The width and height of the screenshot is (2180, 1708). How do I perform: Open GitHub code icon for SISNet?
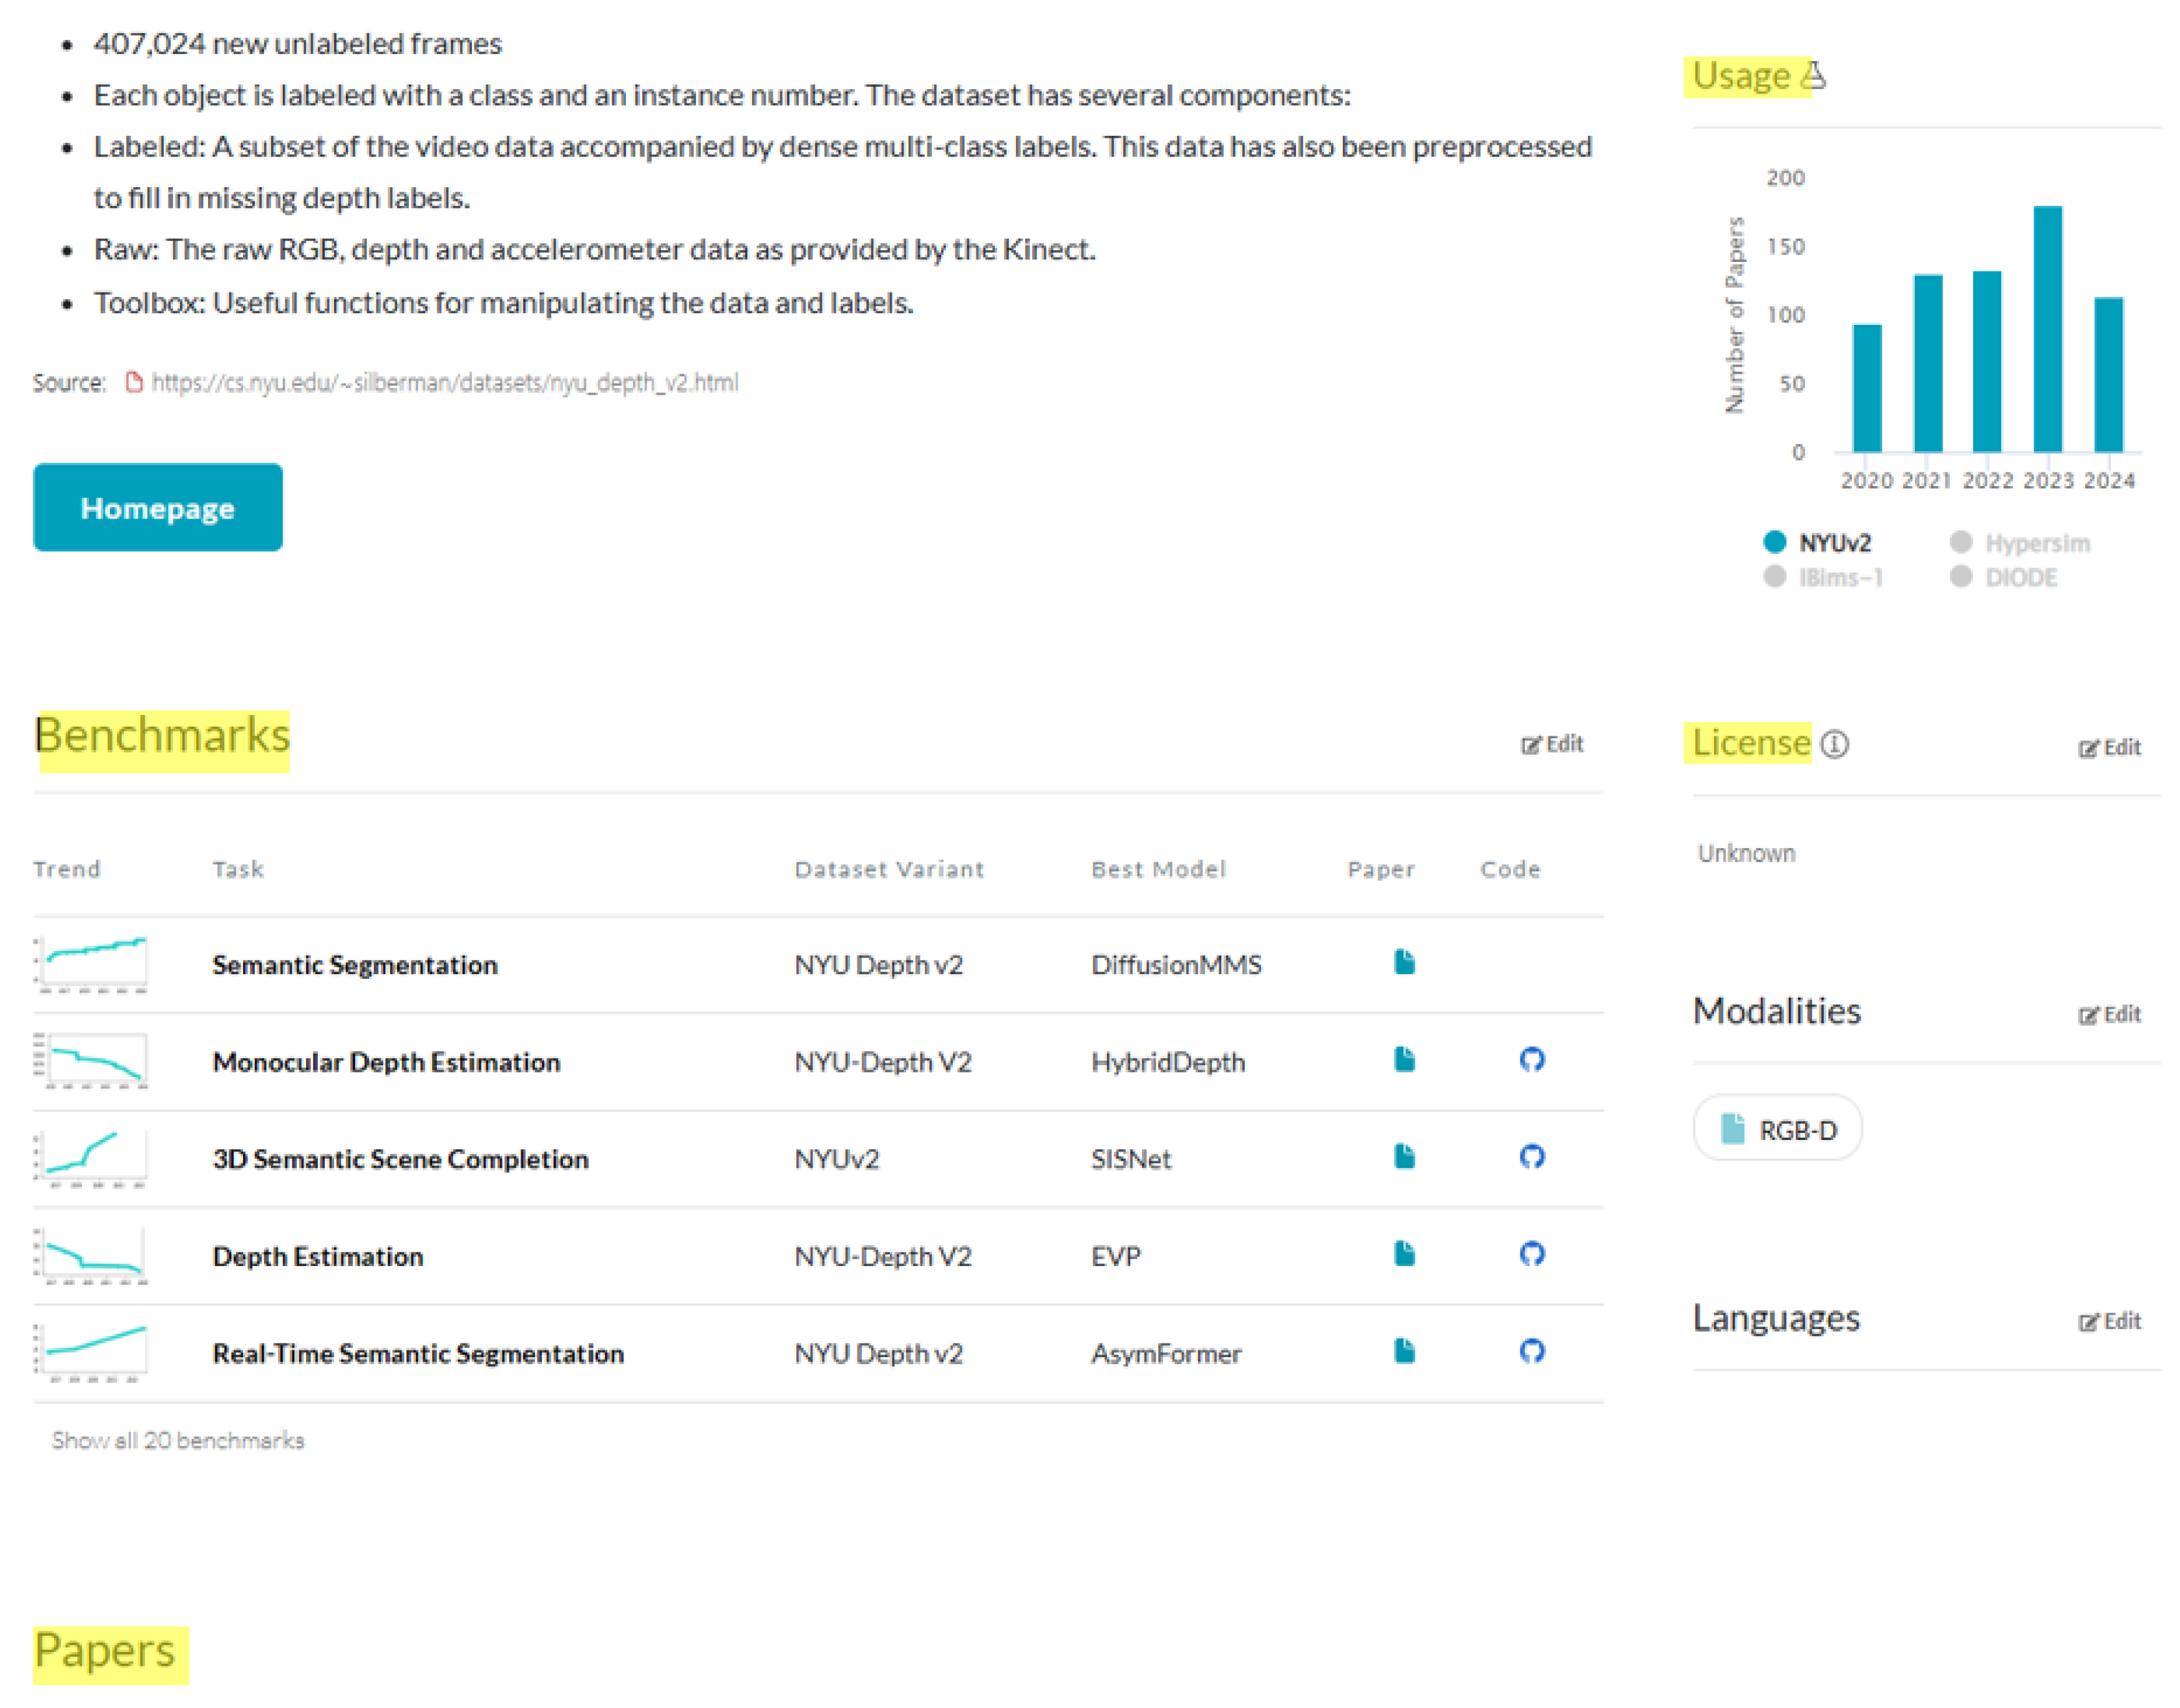tap(1531, 1156)
